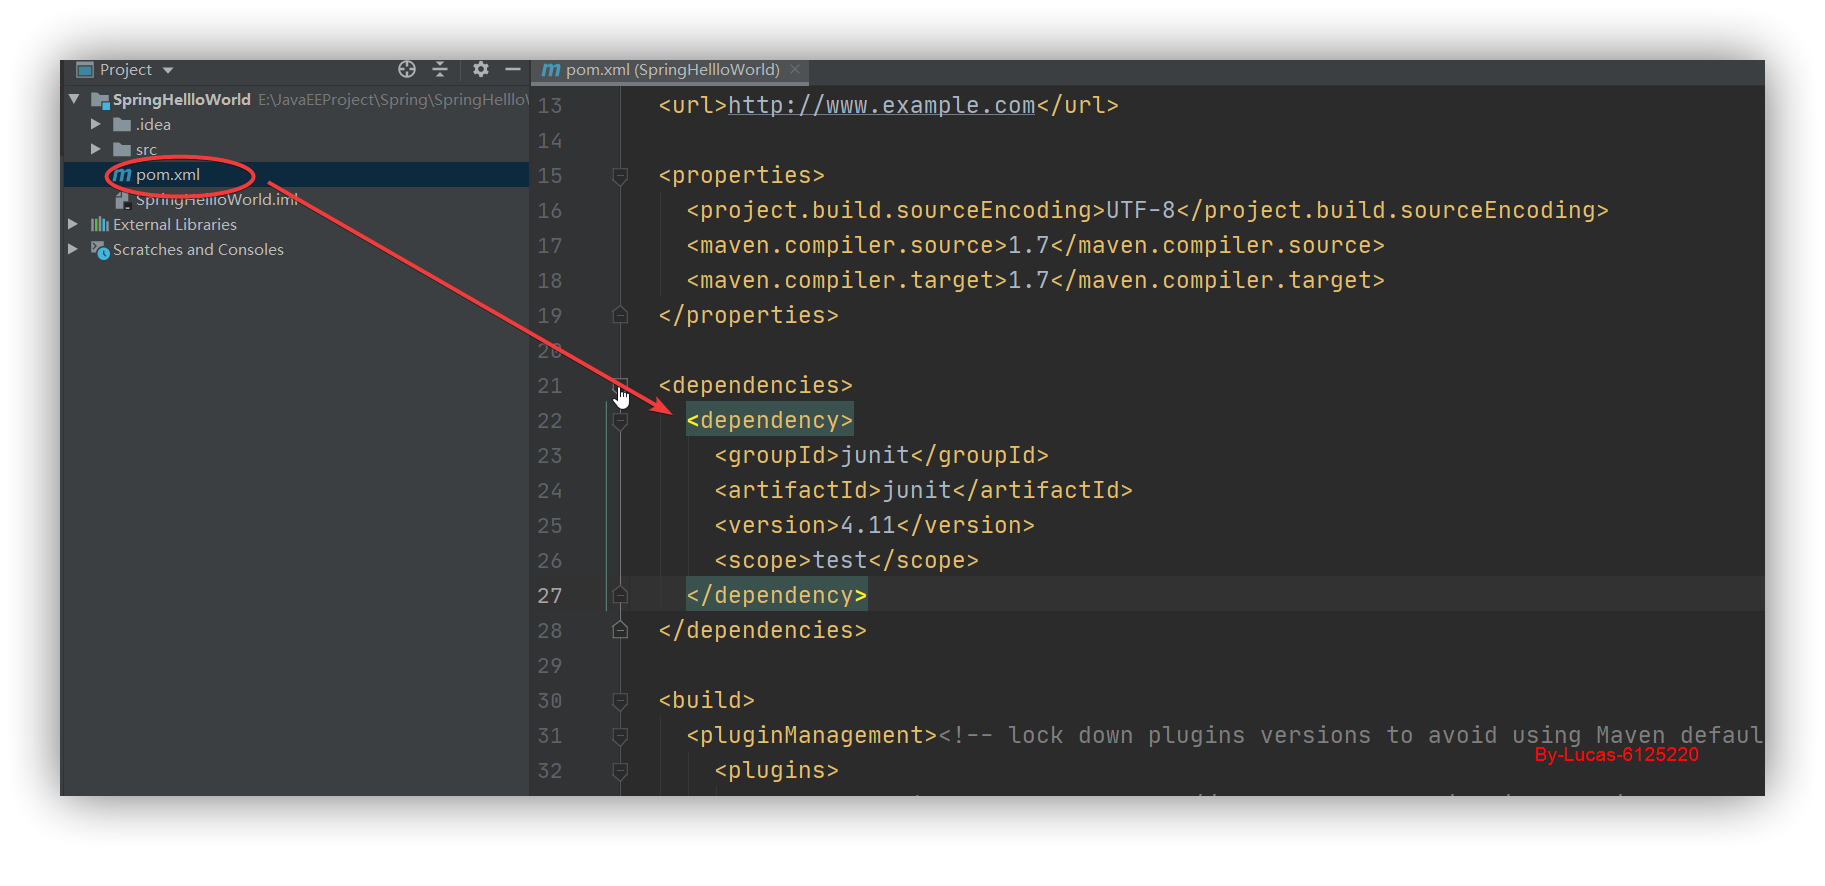The image size is (1825, 886).
Task: Fold the build block at line 30
Action: (620, 701)
